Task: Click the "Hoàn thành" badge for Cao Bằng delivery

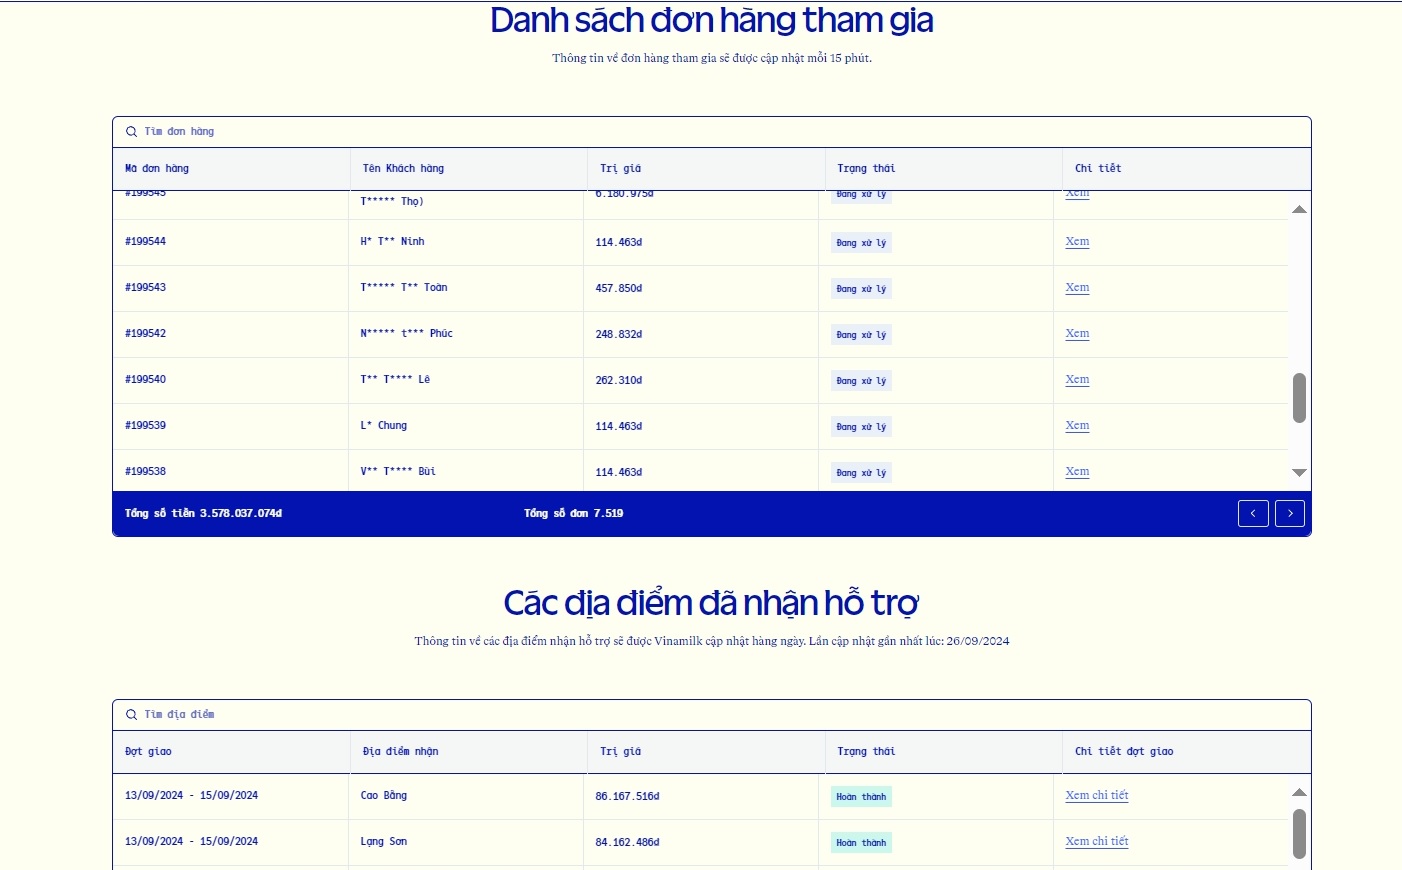Action: pyautogui.click(x=860, y=796)
